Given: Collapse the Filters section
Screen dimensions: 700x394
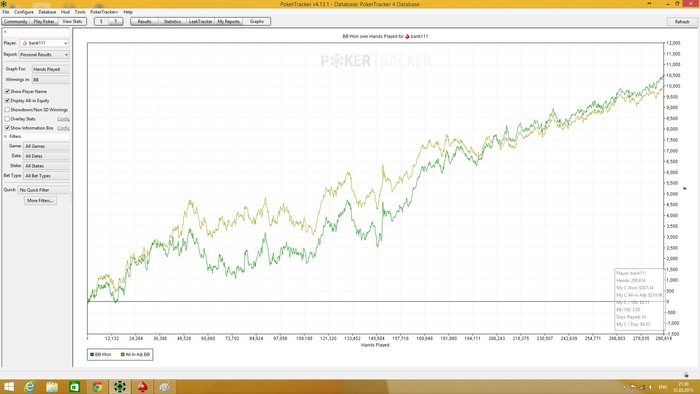Looking at the screenshot, I should pyautogui.click(x=6, y=137).
